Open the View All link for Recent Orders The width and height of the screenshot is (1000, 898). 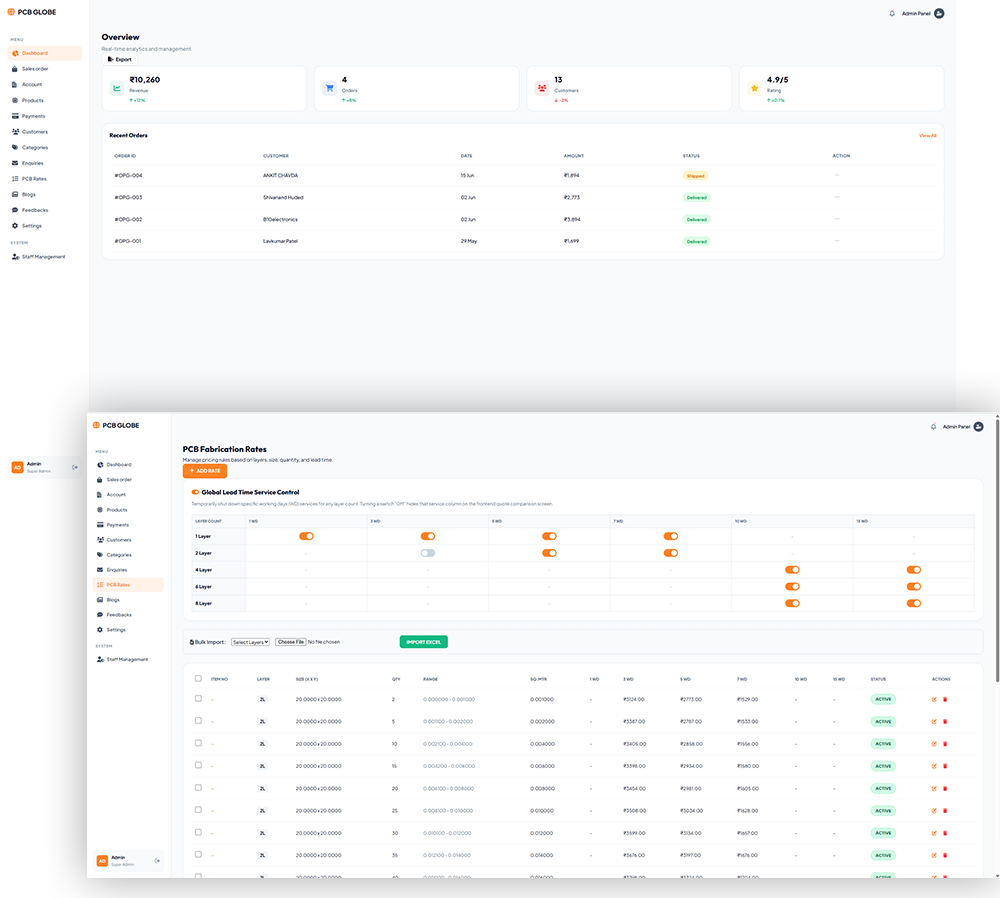[x=927, y=136]
